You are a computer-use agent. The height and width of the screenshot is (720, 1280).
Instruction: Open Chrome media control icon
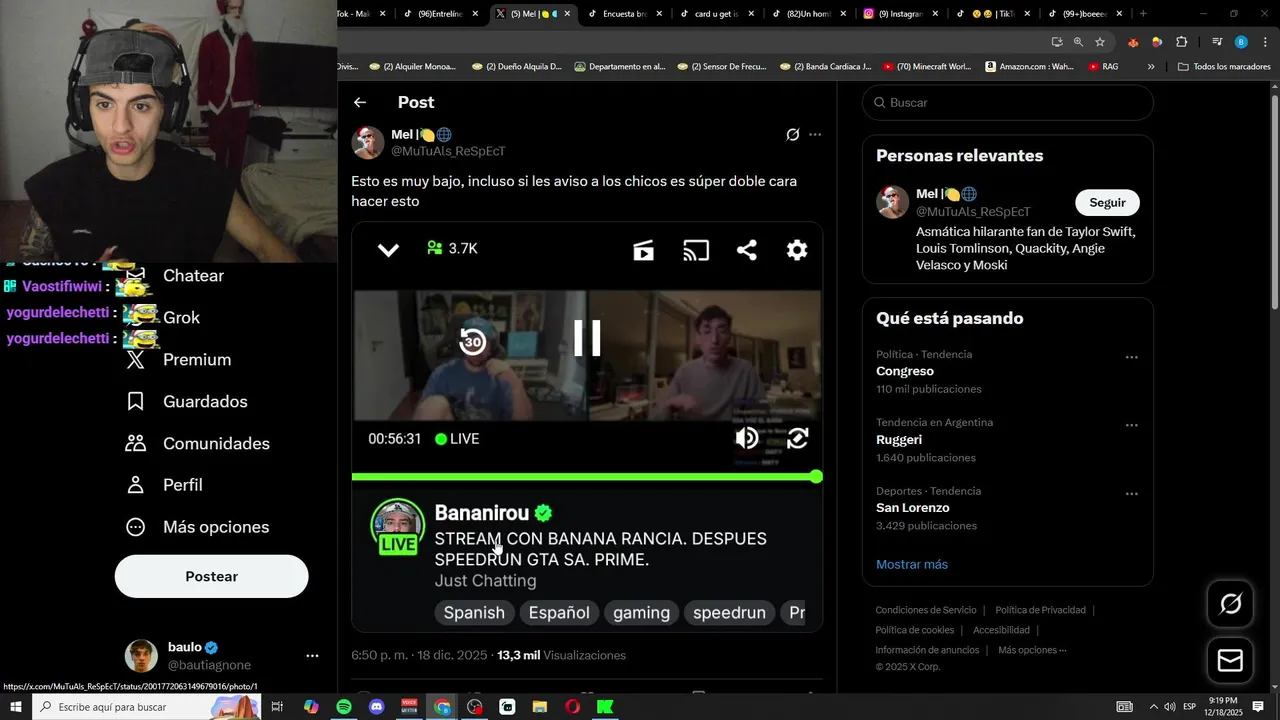point(1217,42)
